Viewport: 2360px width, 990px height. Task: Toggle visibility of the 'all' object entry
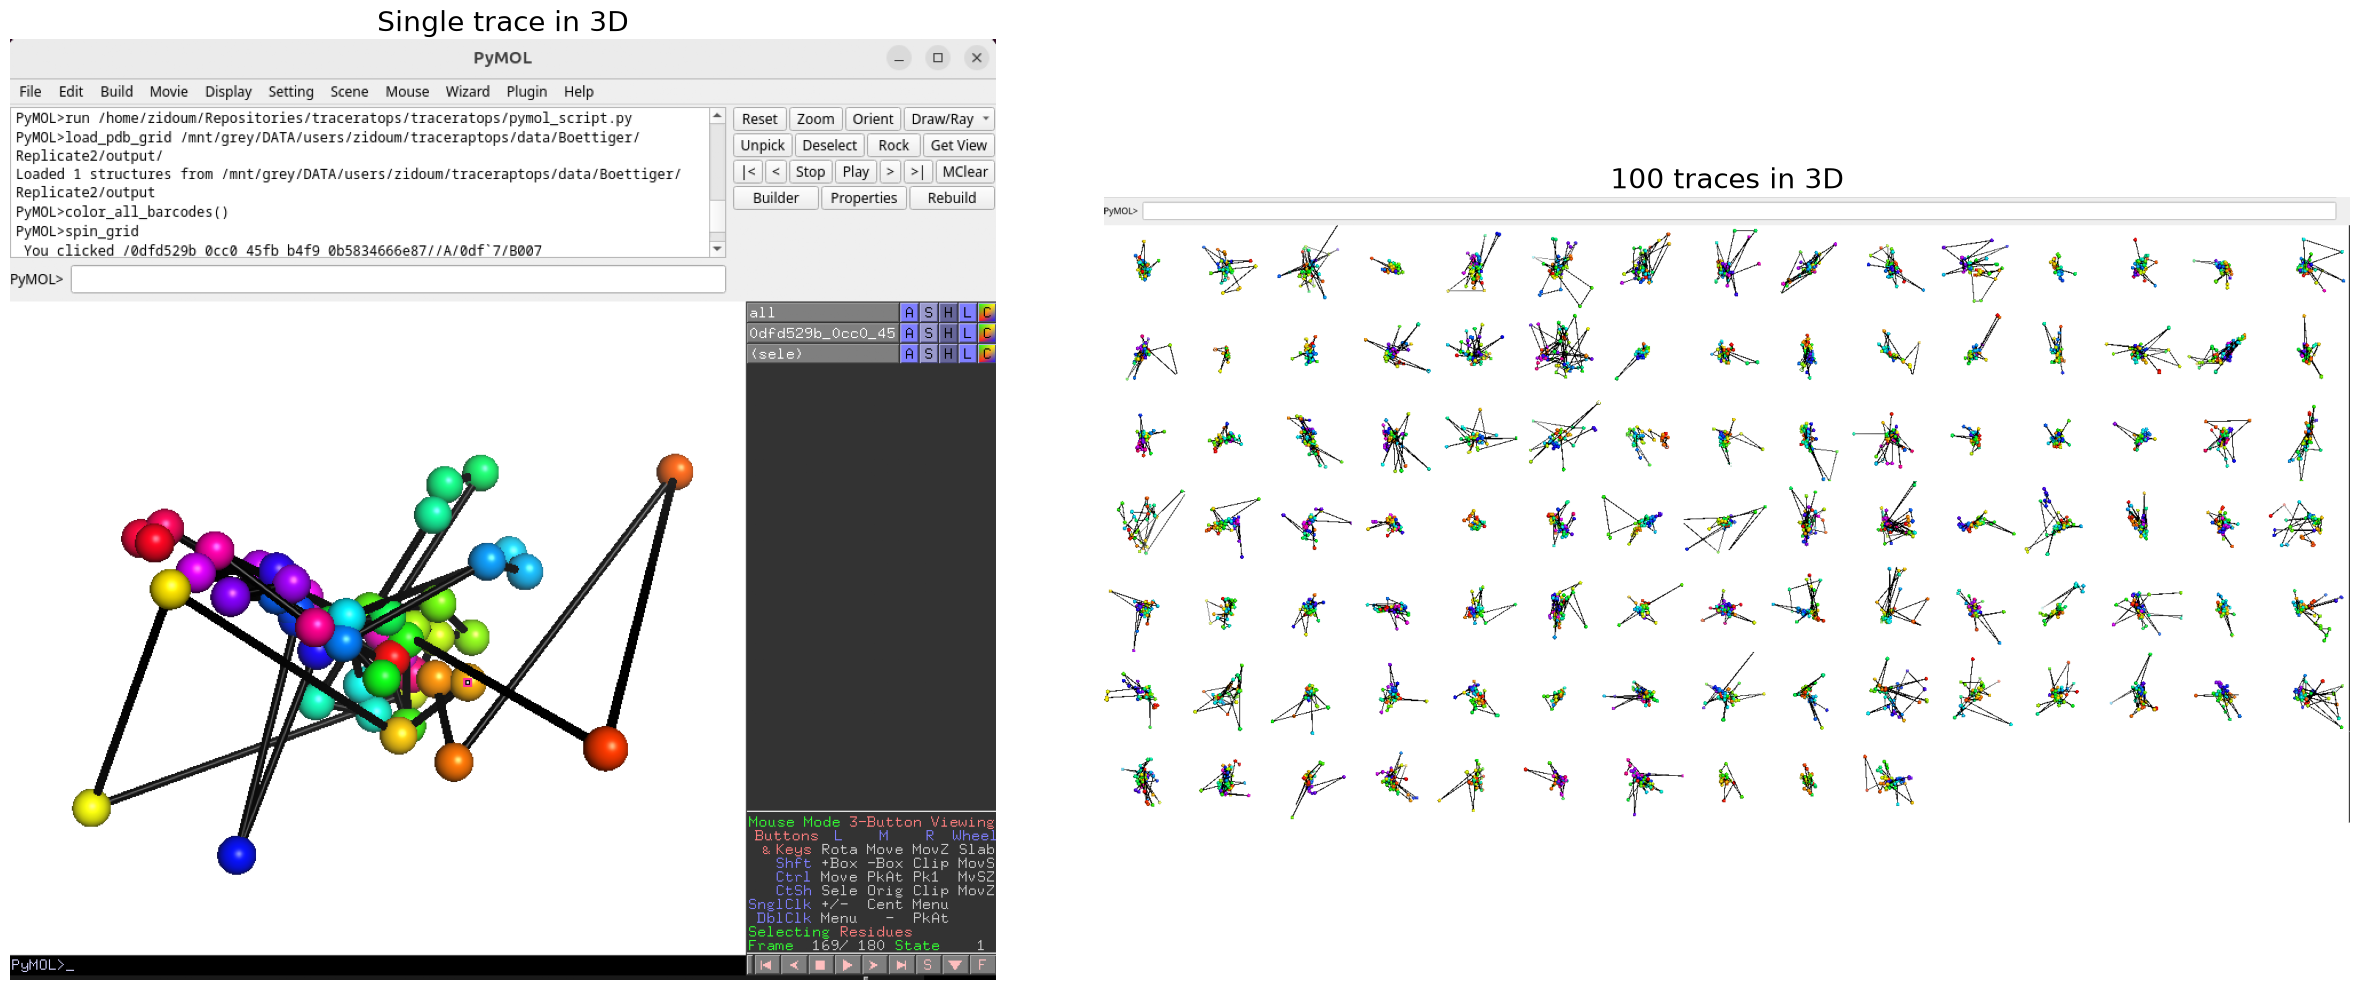click(x=822, y=313)
